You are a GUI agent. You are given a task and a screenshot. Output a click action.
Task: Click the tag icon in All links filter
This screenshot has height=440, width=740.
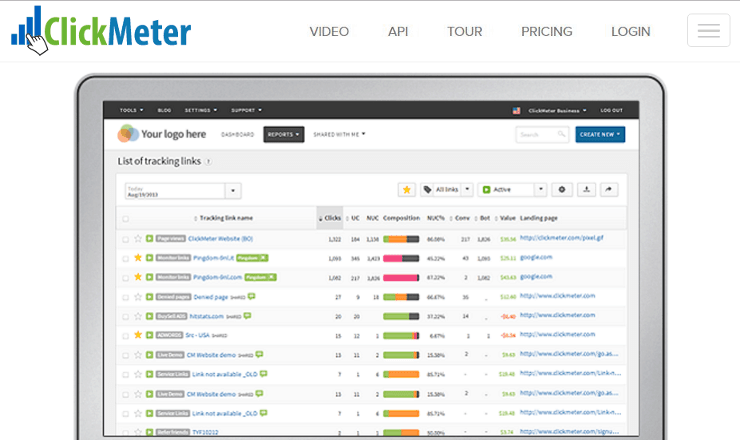427,189
